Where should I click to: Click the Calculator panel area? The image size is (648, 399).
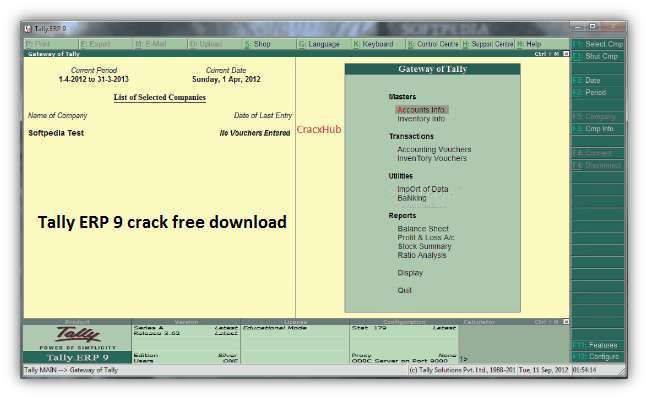coord(514,343)
